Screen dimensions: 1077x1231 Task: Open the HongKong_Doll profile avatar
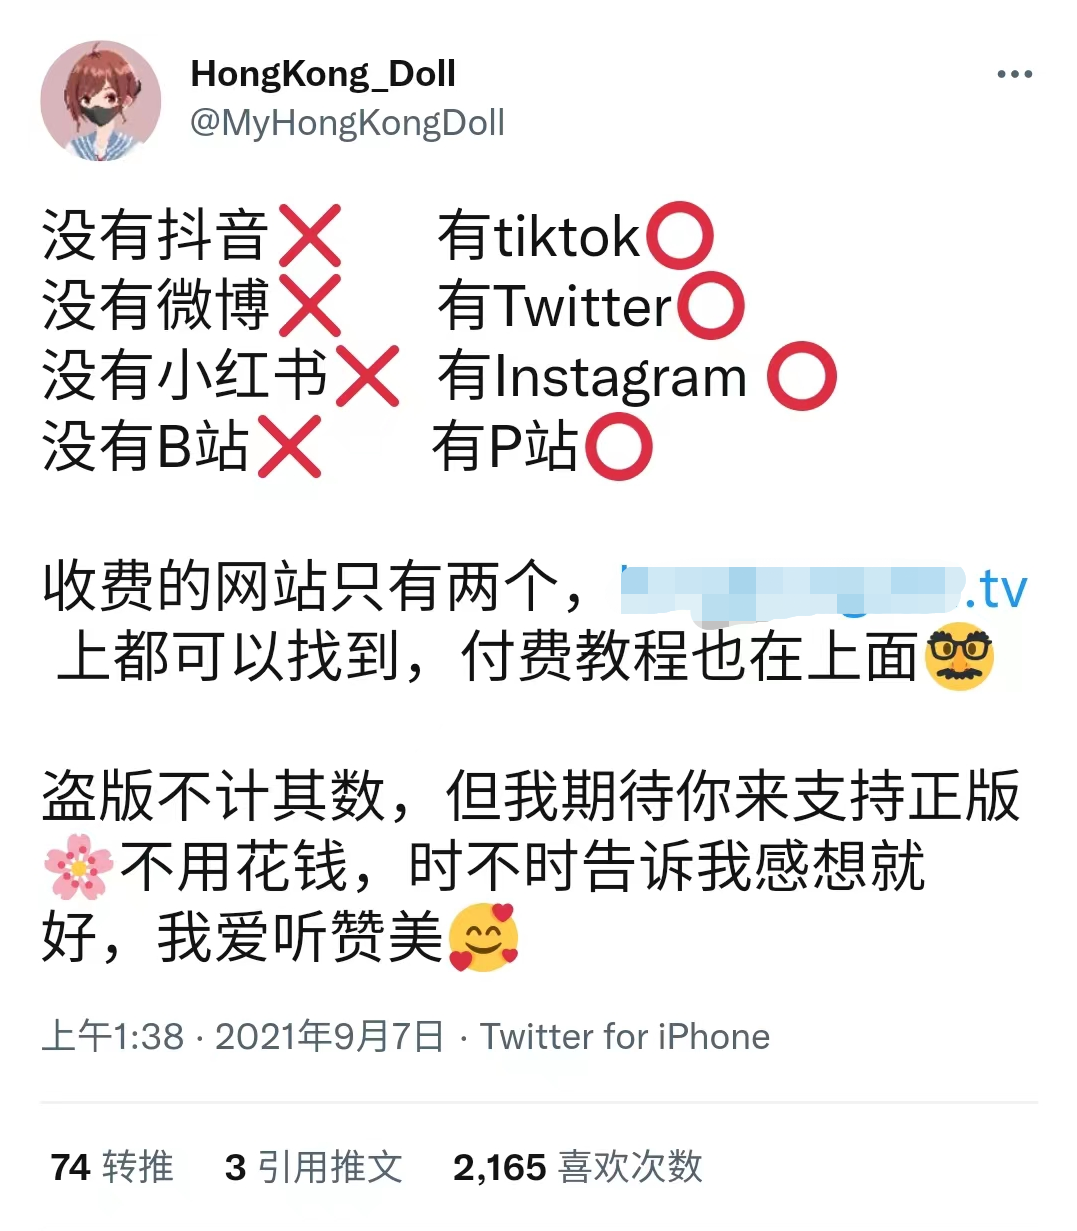(x=101, y=100)
